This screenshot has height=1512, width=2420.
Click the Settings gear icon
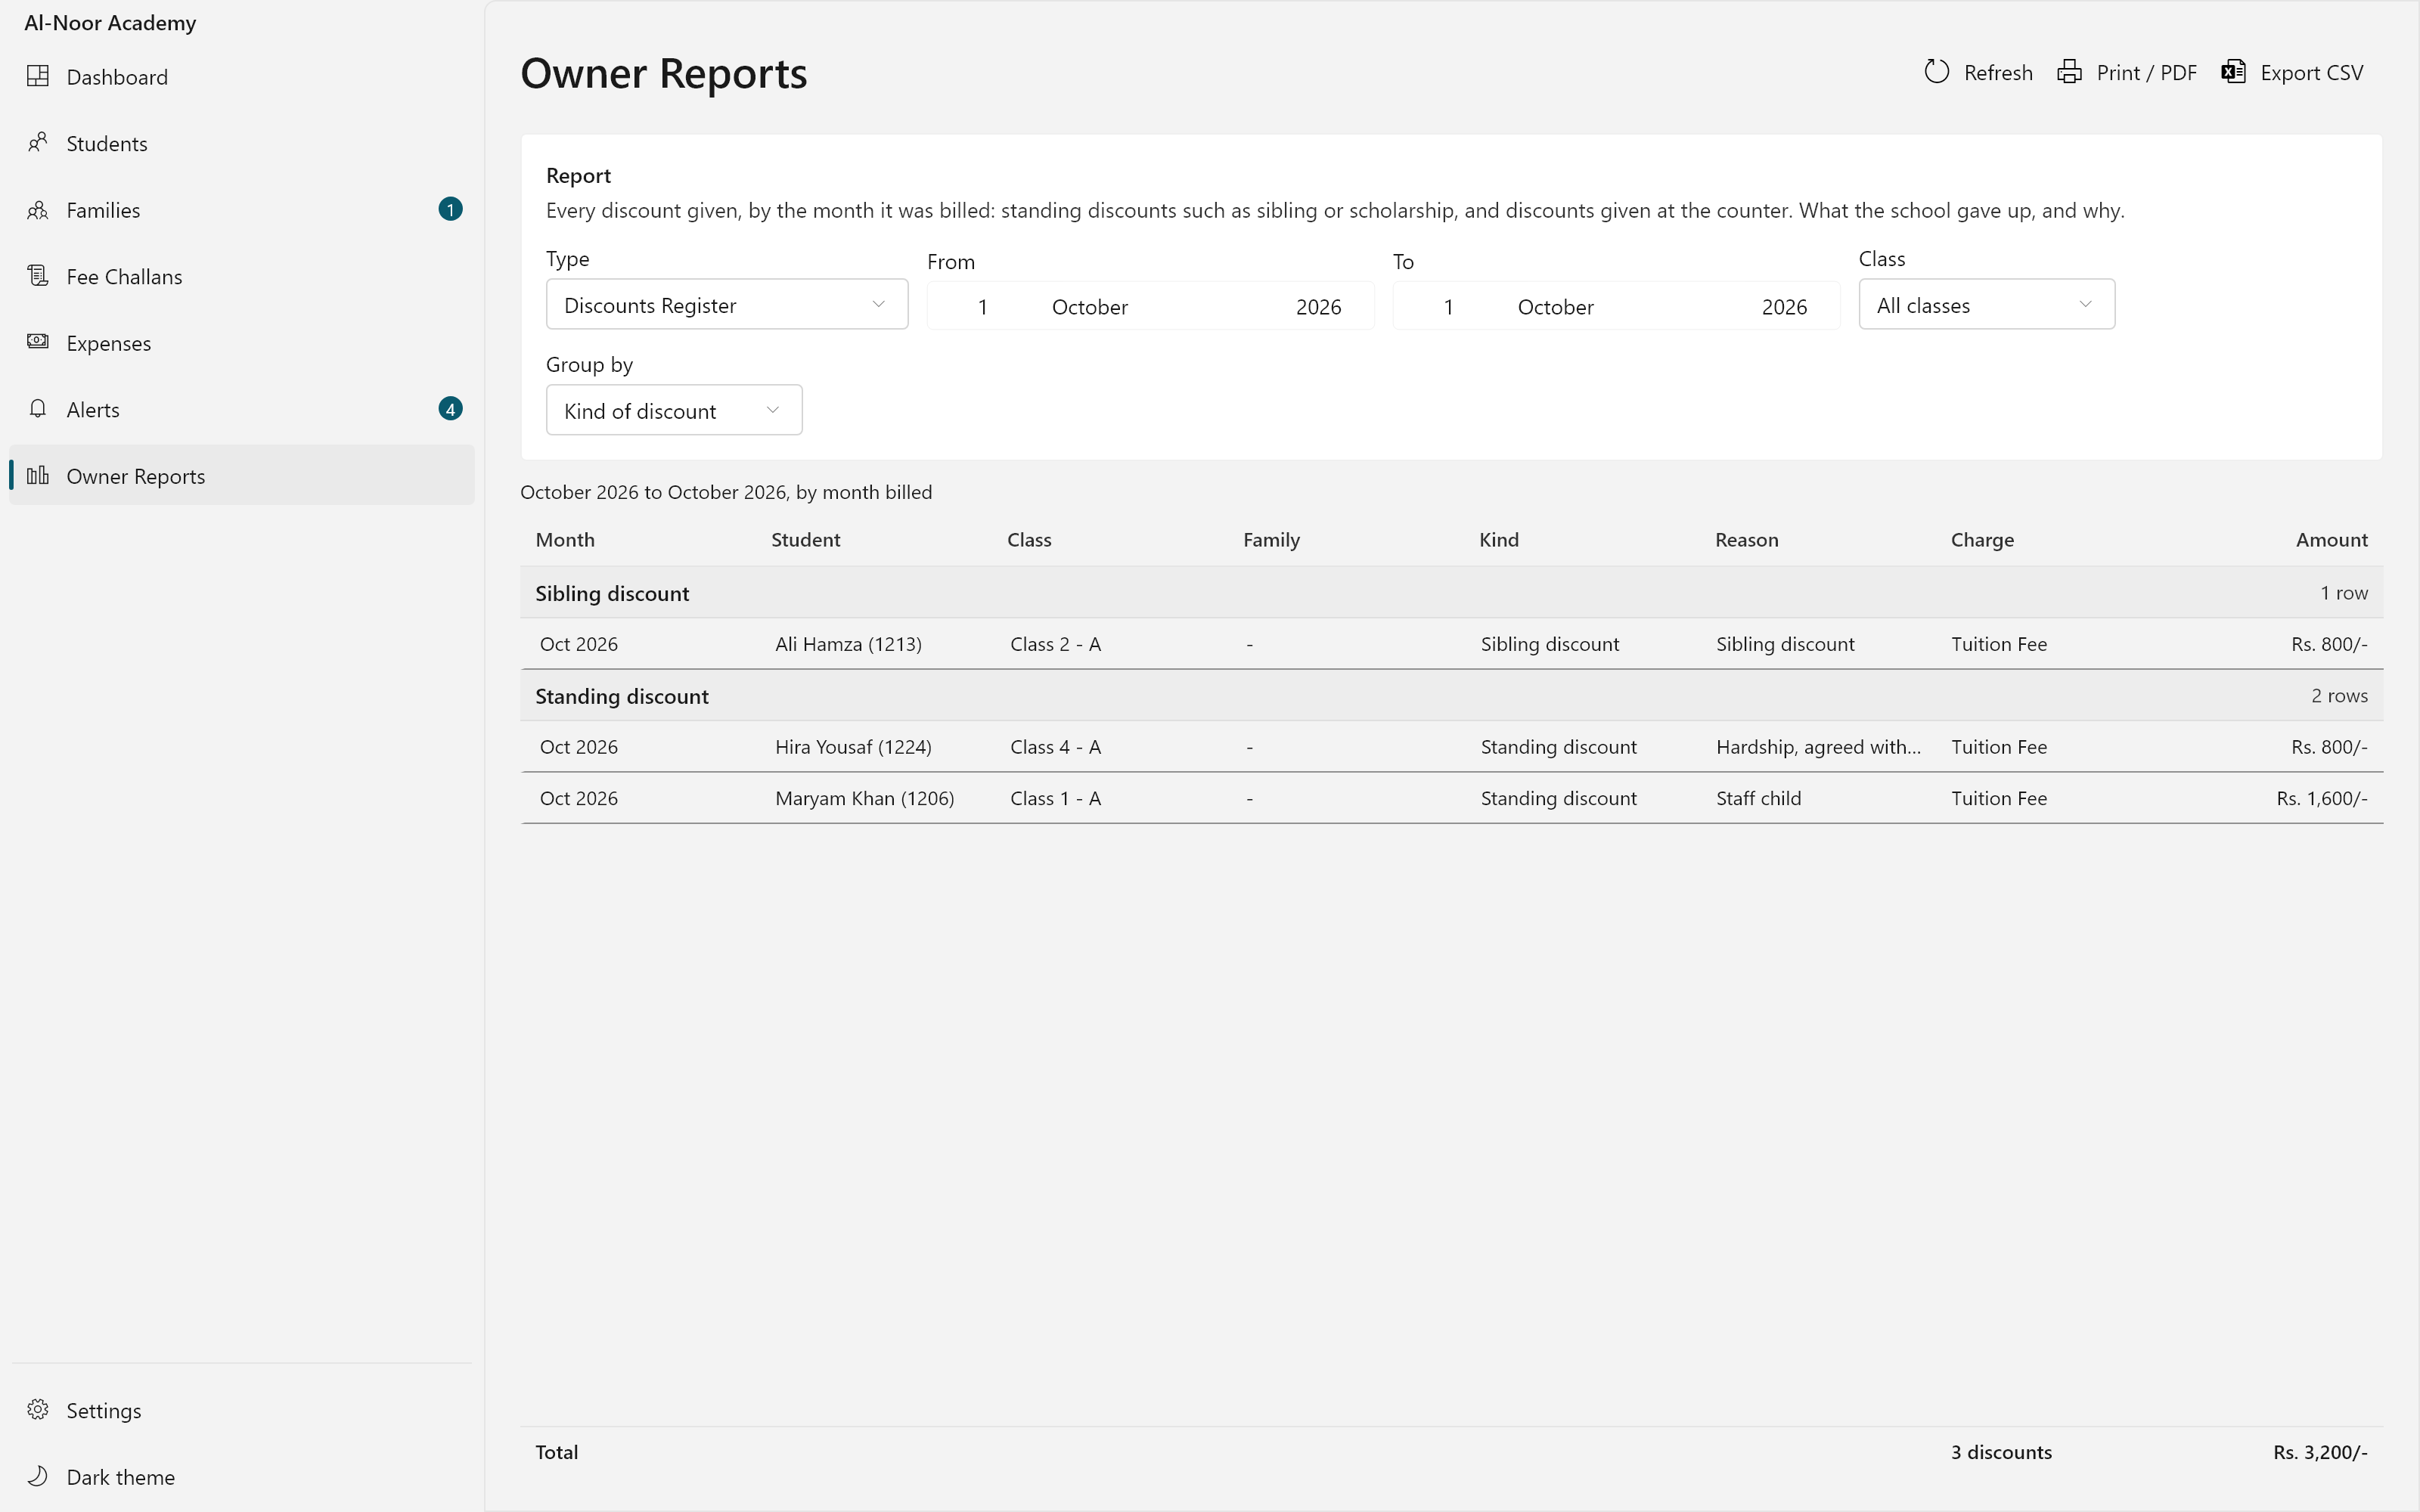[38, 1410]
